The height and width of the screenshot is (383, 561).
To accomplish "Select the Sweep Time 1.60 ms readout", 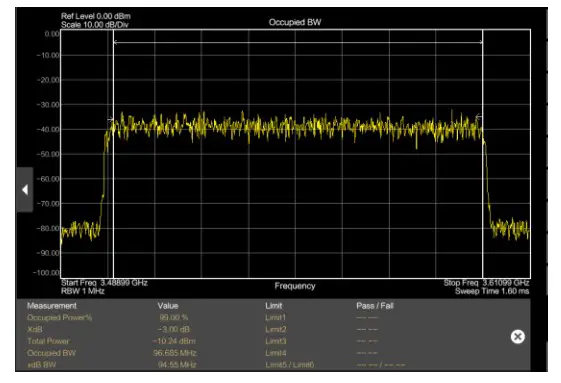I will pyautogui.click(x=492, y=291).
